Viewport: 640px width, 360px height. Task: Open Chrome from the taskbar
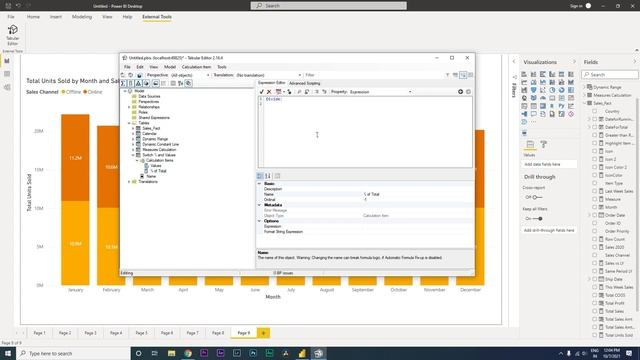coord(188,353)
